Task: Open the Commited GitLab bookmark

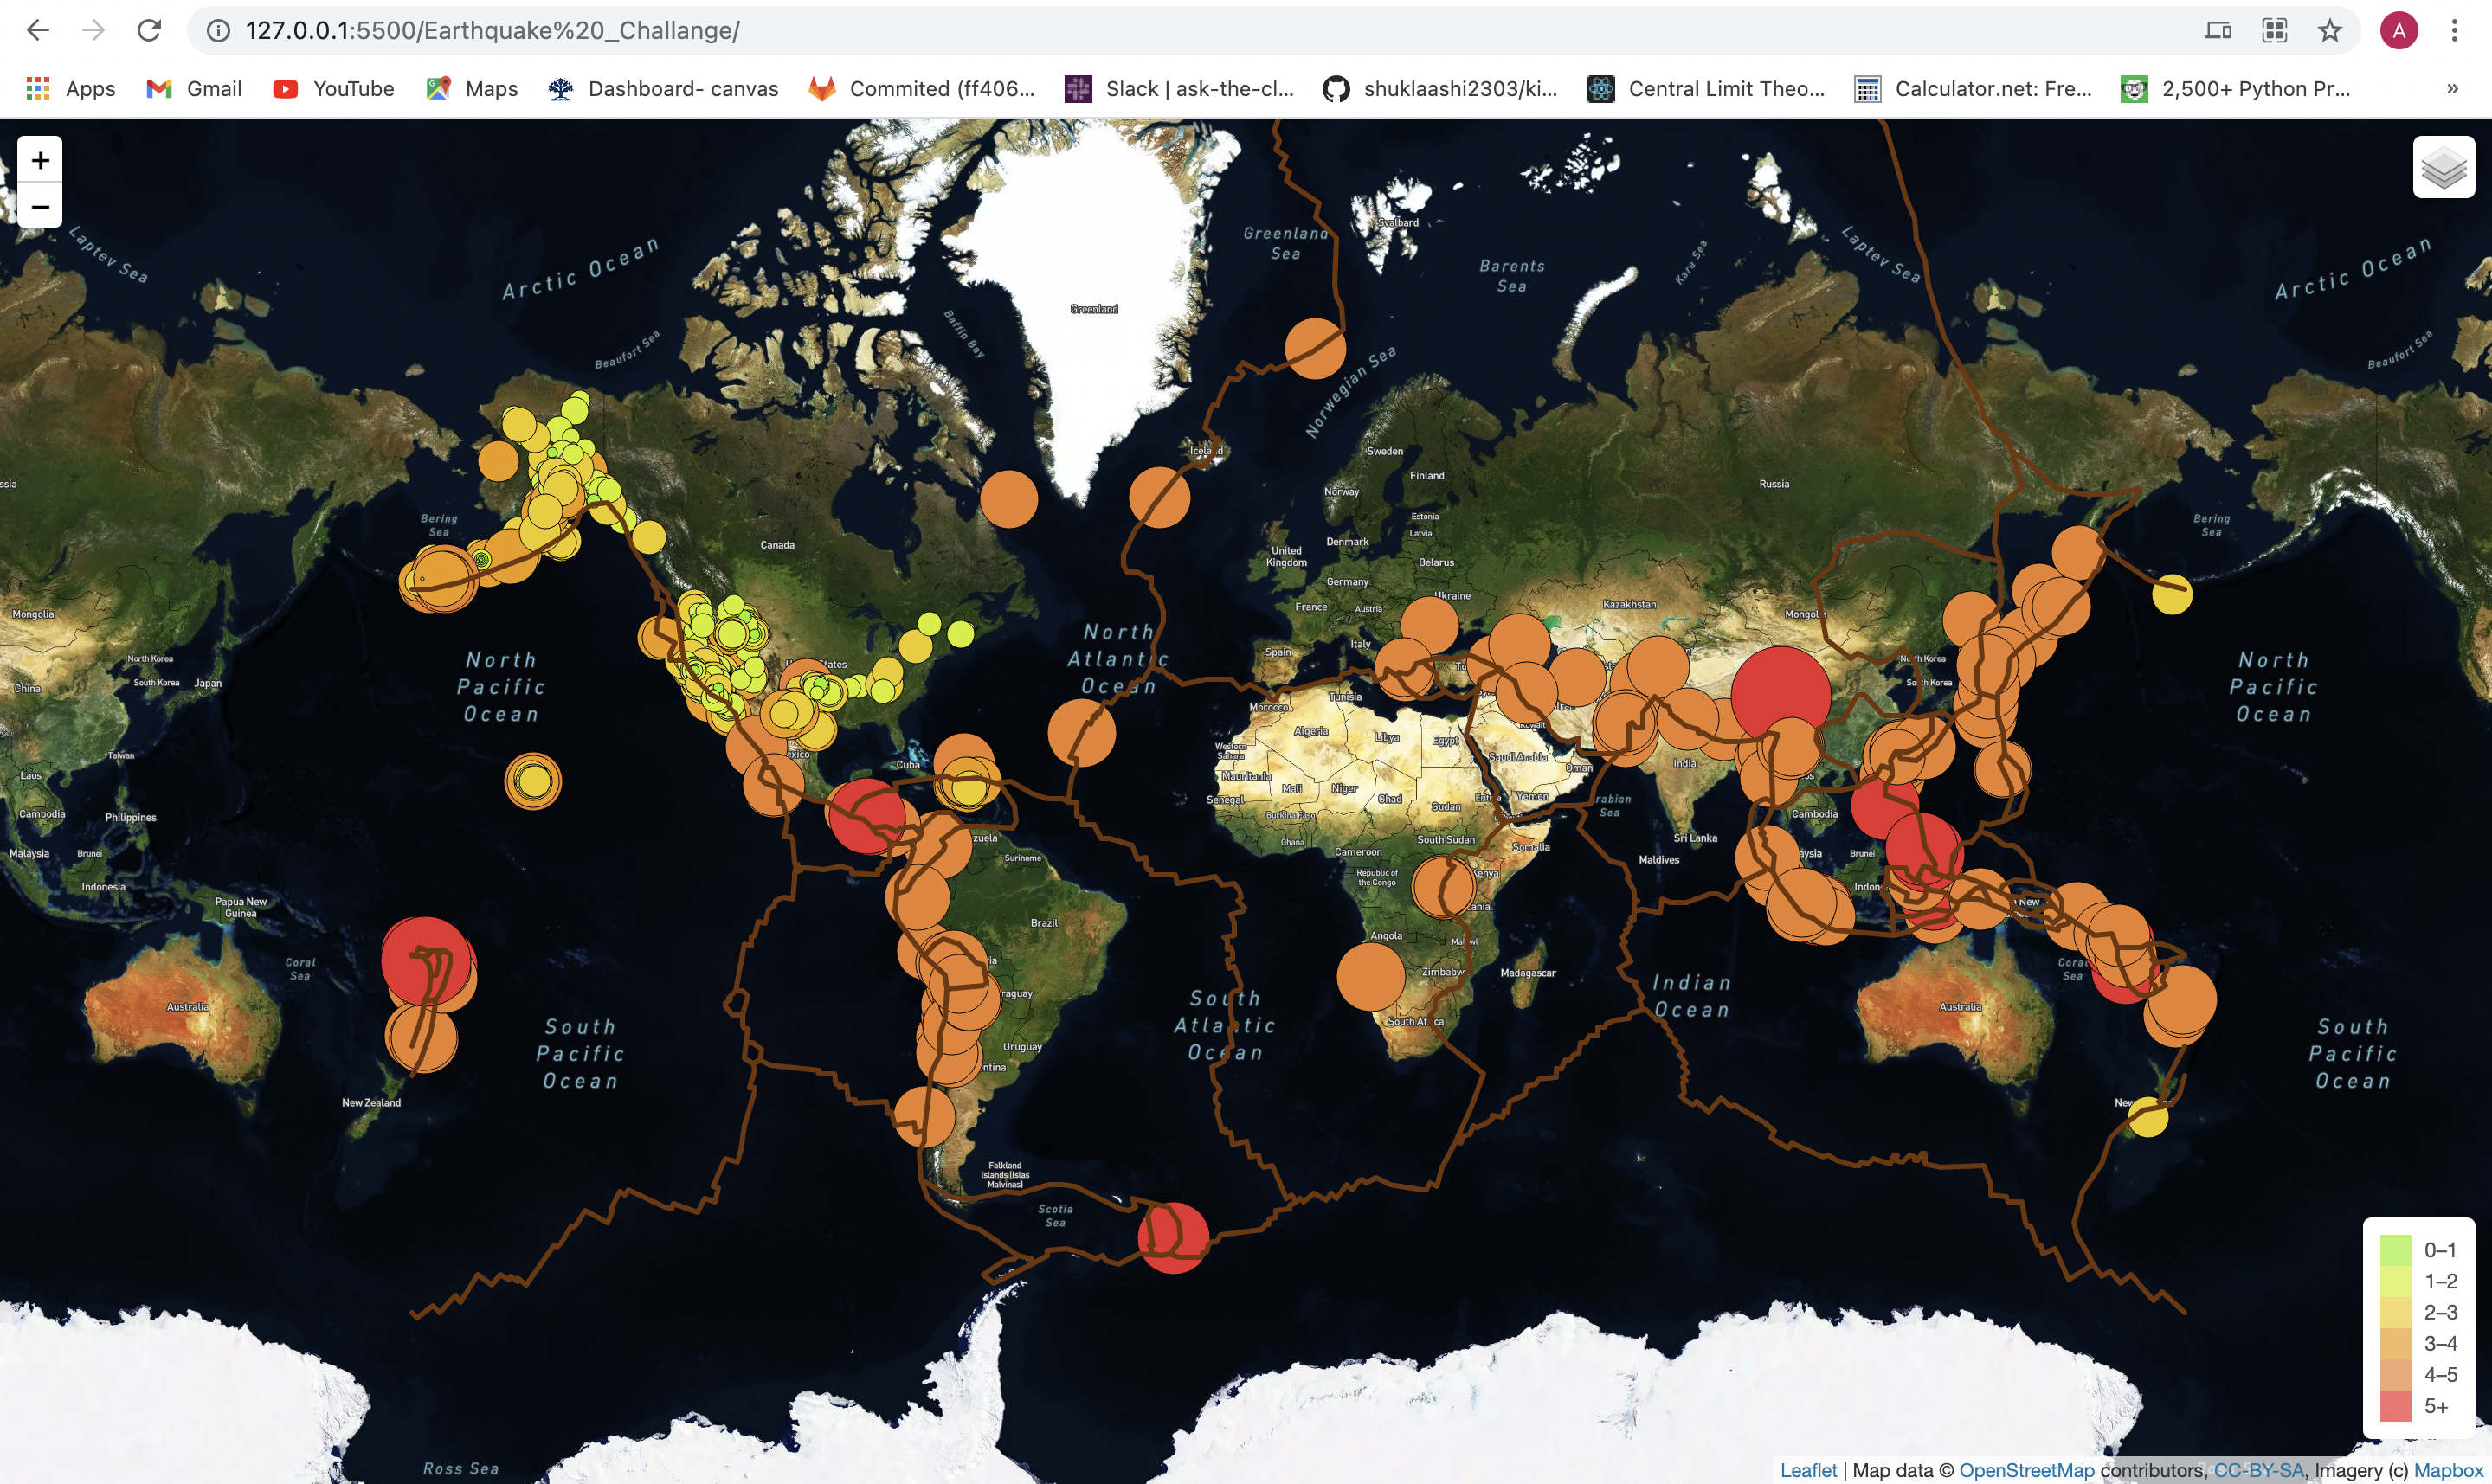Action: coord(922,89)
